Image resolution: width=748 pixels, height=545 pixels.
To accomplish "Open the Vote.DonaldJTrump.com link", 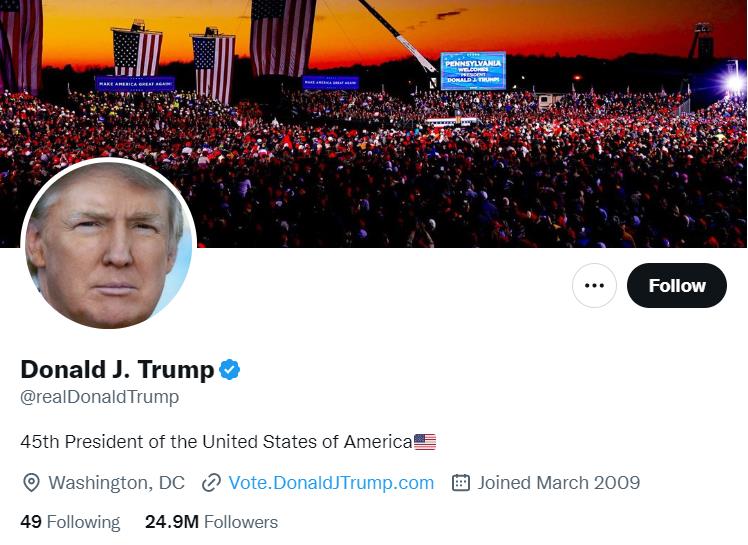I will pos(331,483).
